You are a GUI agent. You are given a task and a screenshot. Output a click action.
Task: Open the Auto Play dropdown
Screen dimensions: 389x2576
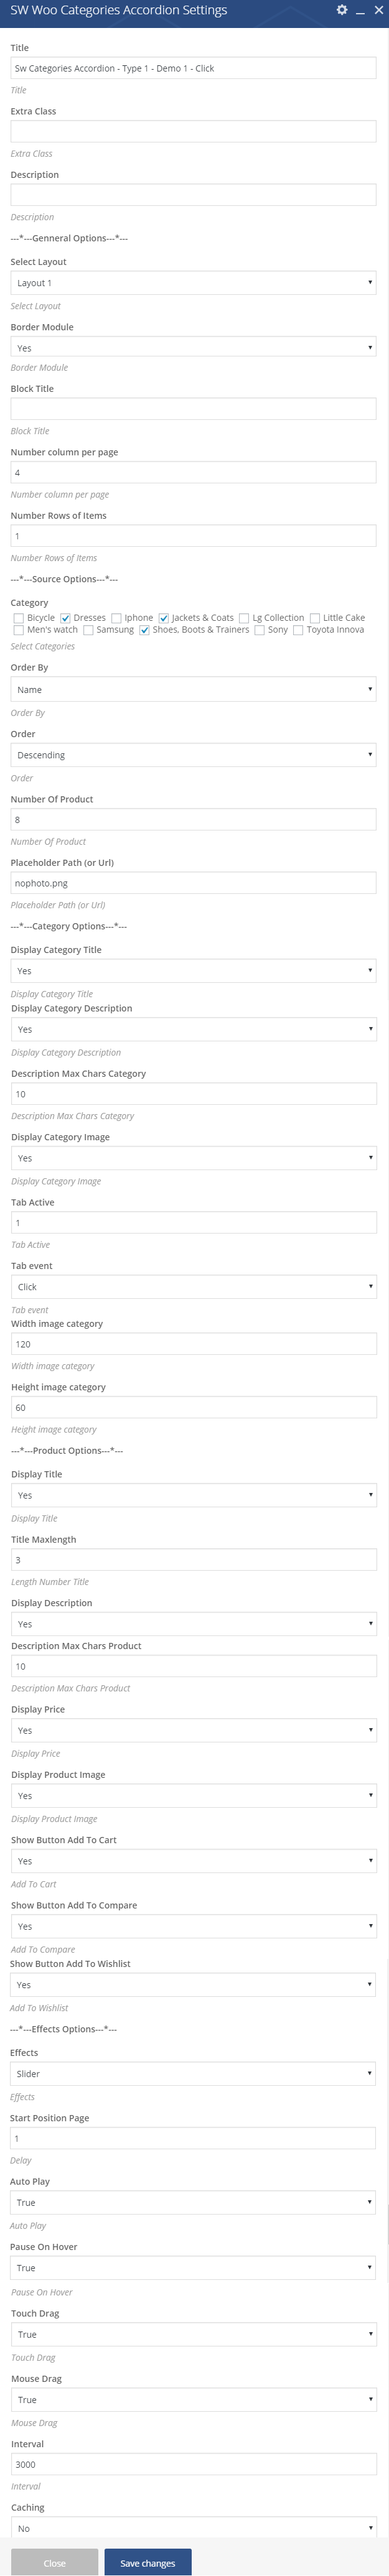(193, 2202)
